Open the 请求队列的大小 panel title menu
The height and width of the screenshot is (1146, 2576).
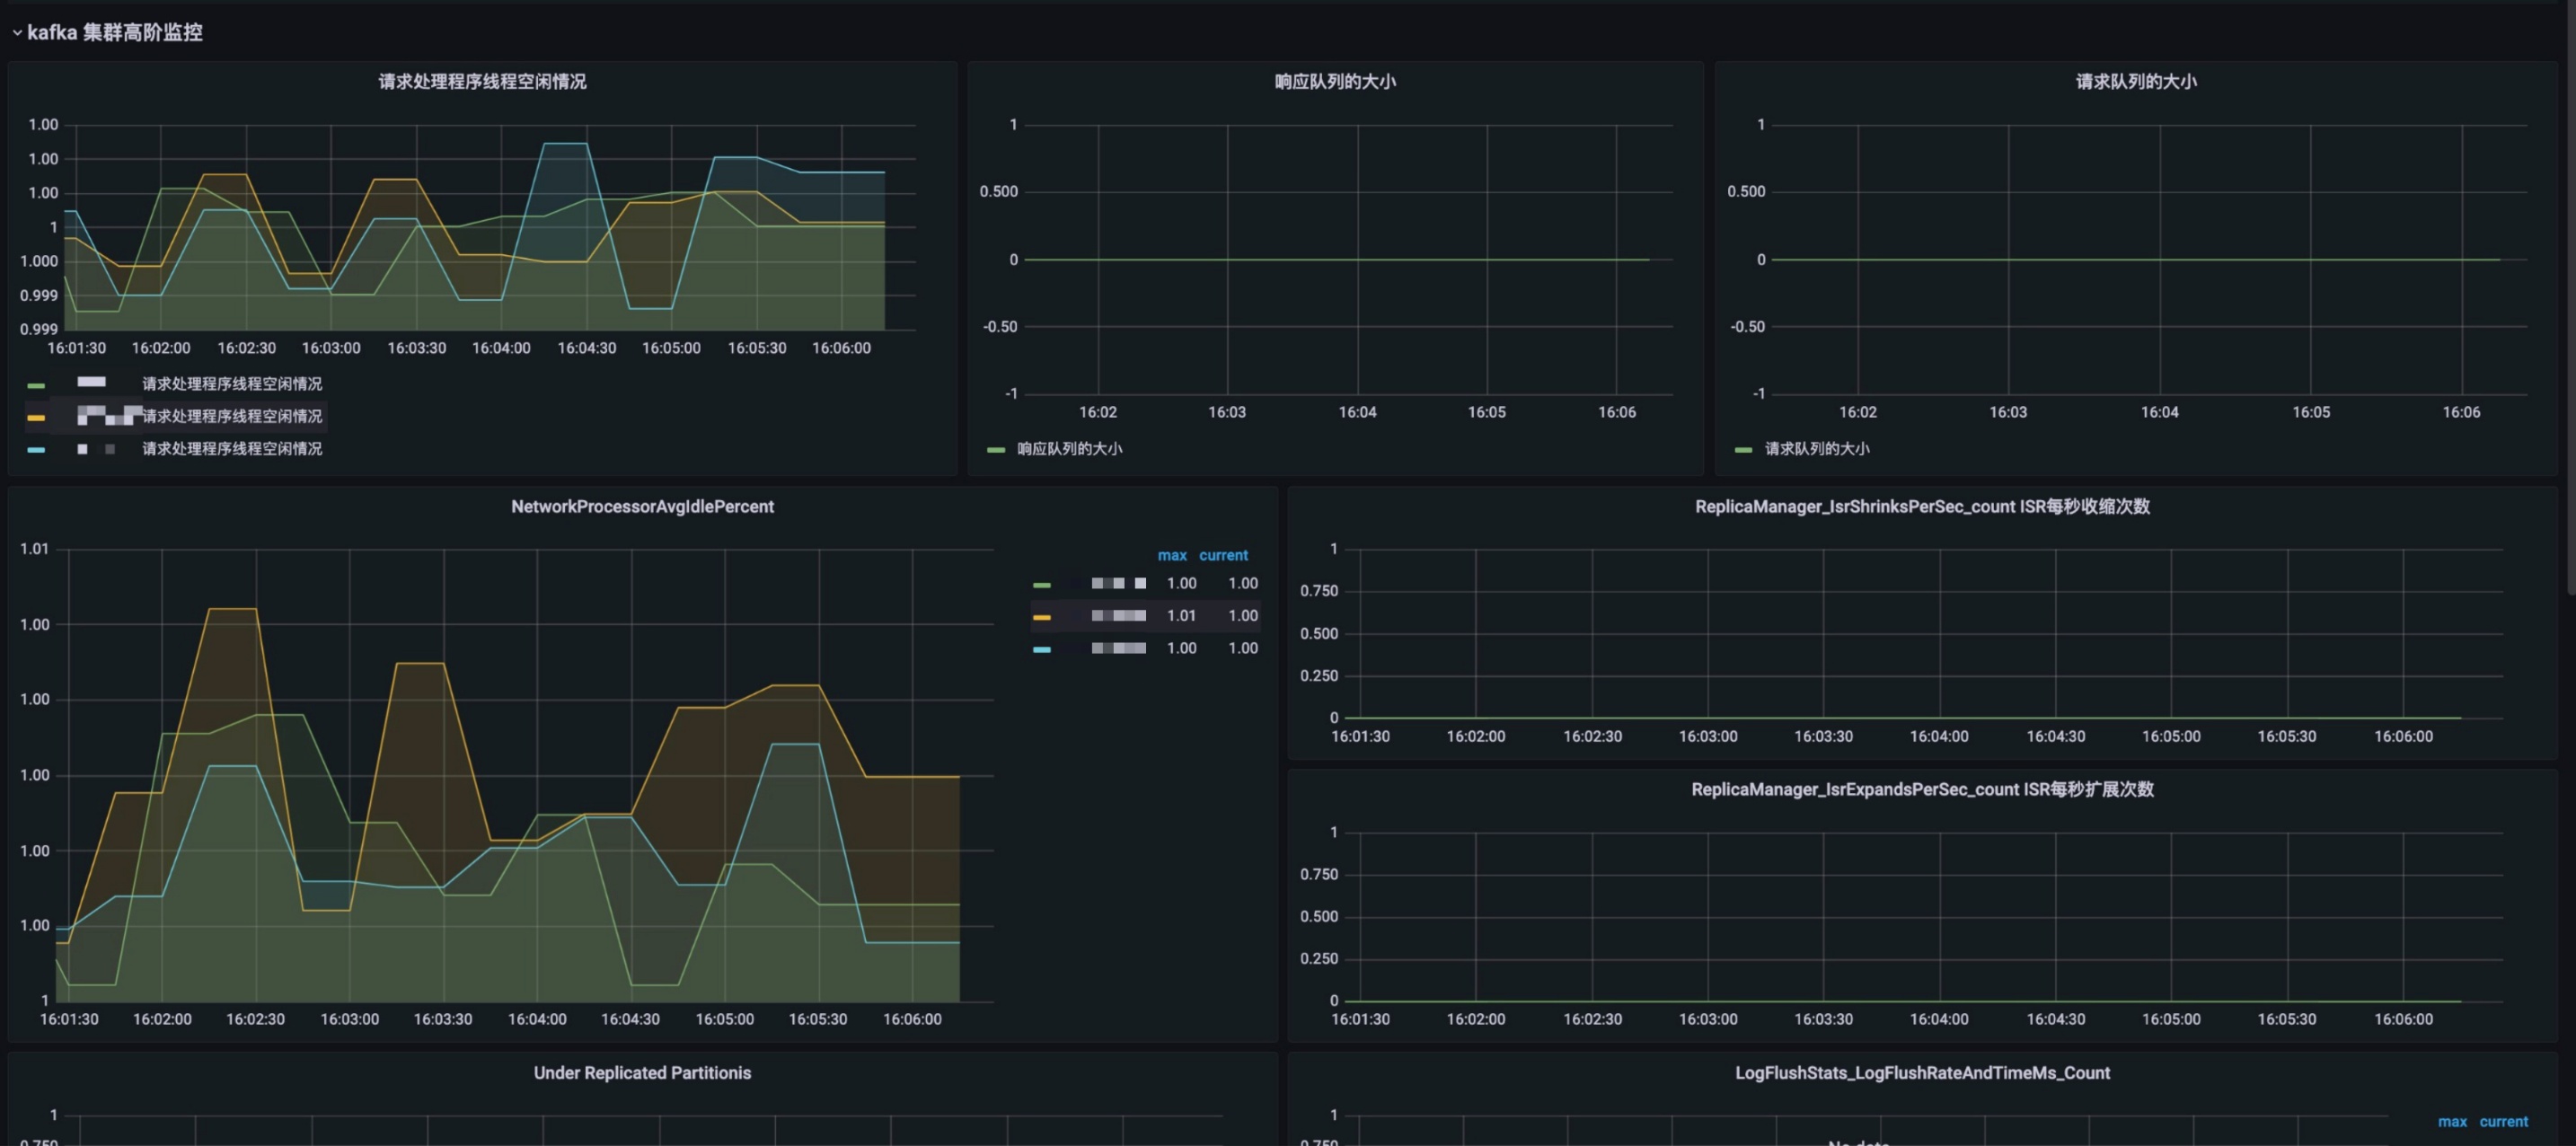click(x=2135, y=82)
